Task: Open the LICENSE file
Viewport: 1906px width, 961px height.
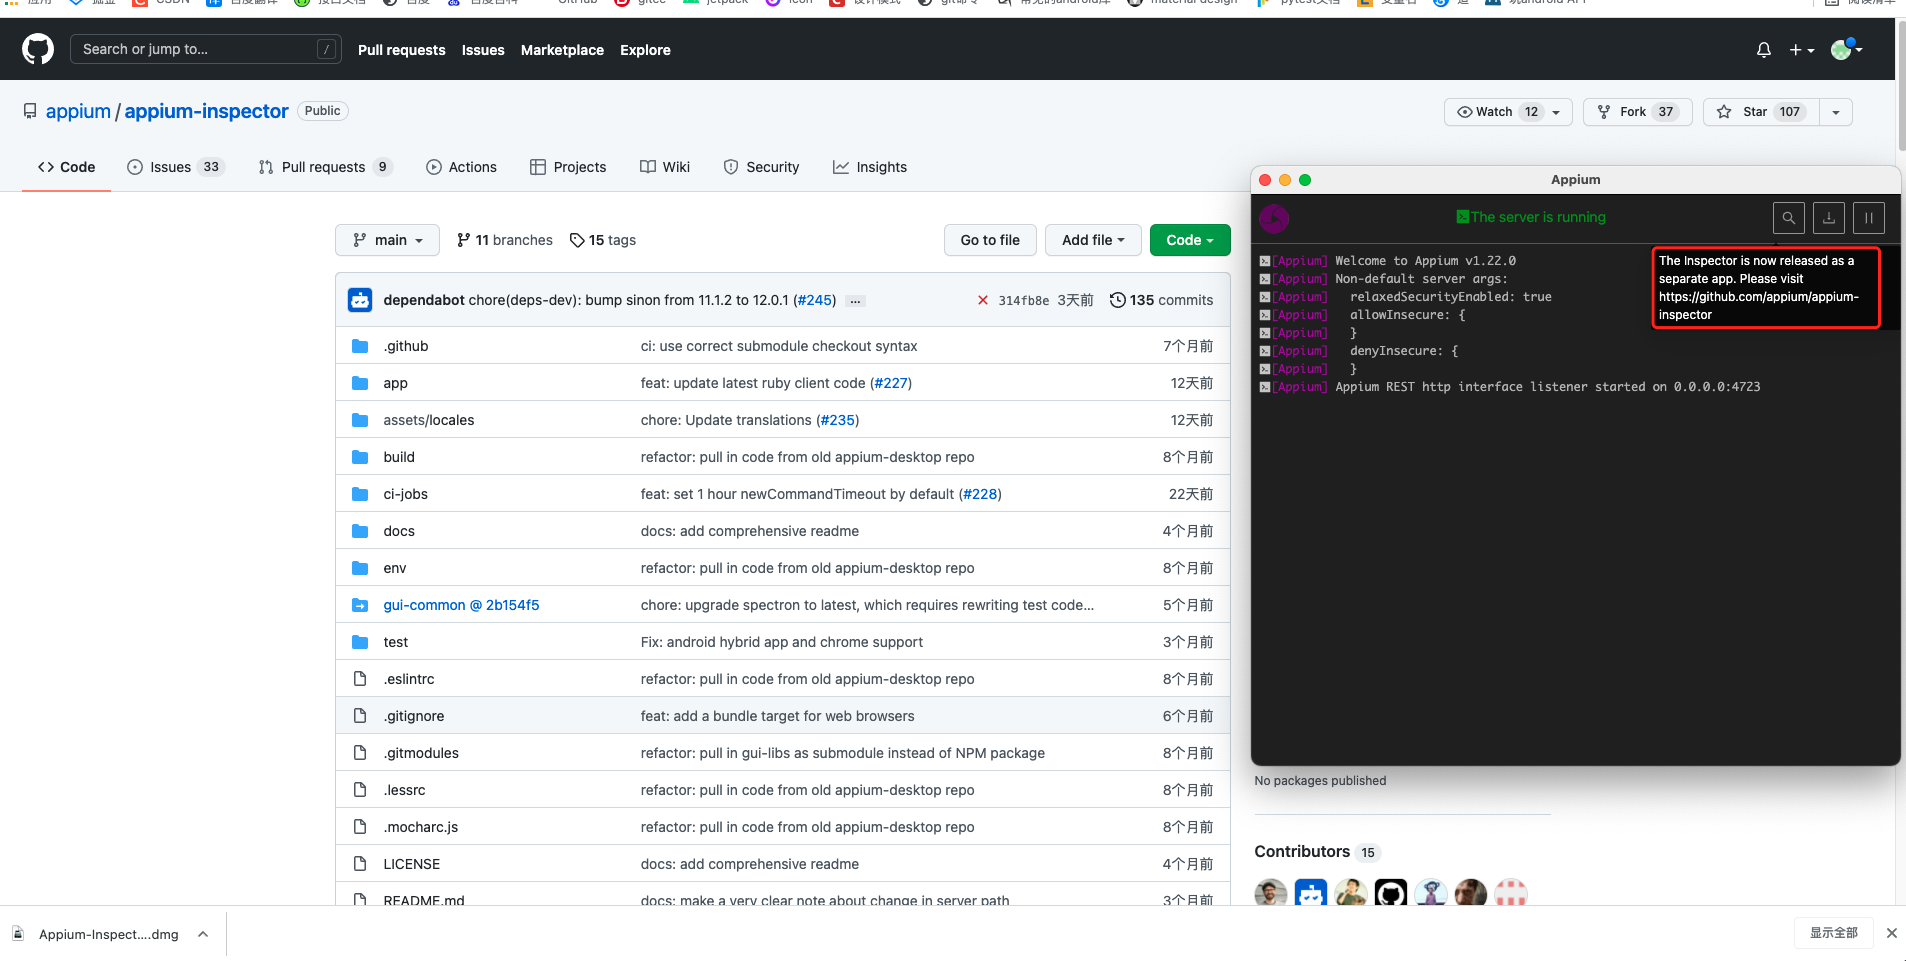Action: (x=411, y=864)
